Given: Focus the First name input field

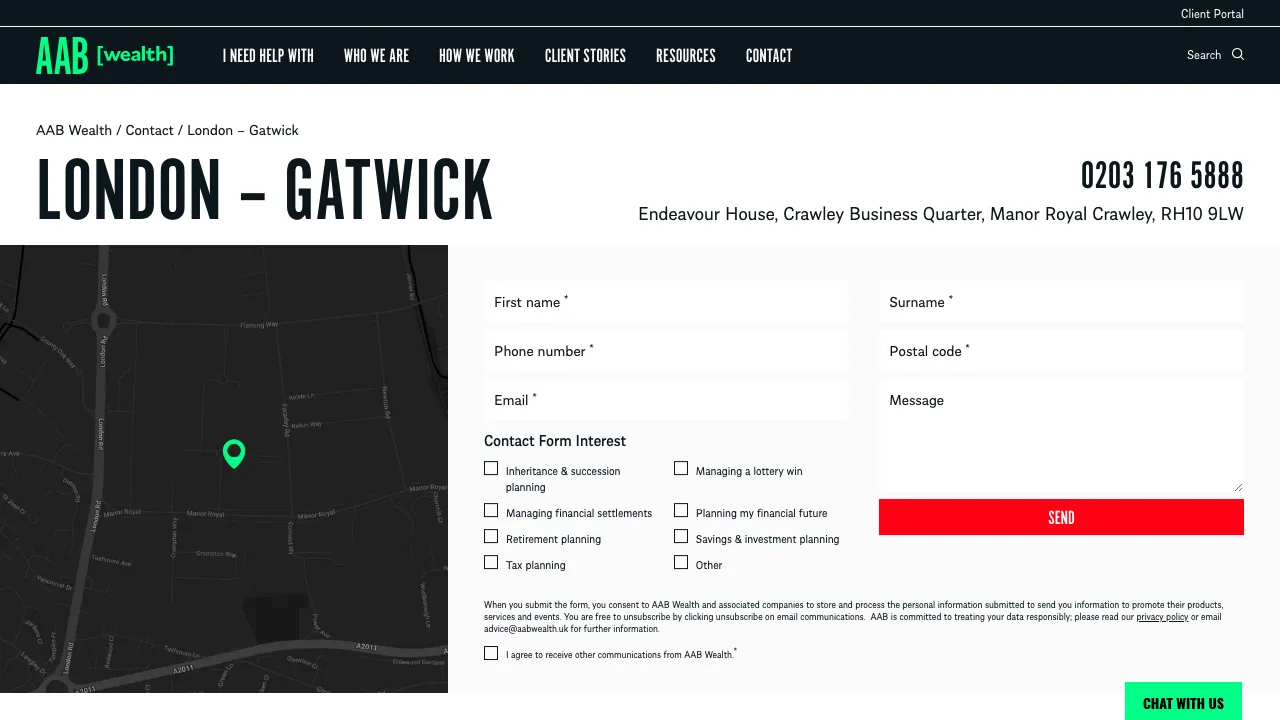Looking at the screenshot, I should [x=666, y=302].
